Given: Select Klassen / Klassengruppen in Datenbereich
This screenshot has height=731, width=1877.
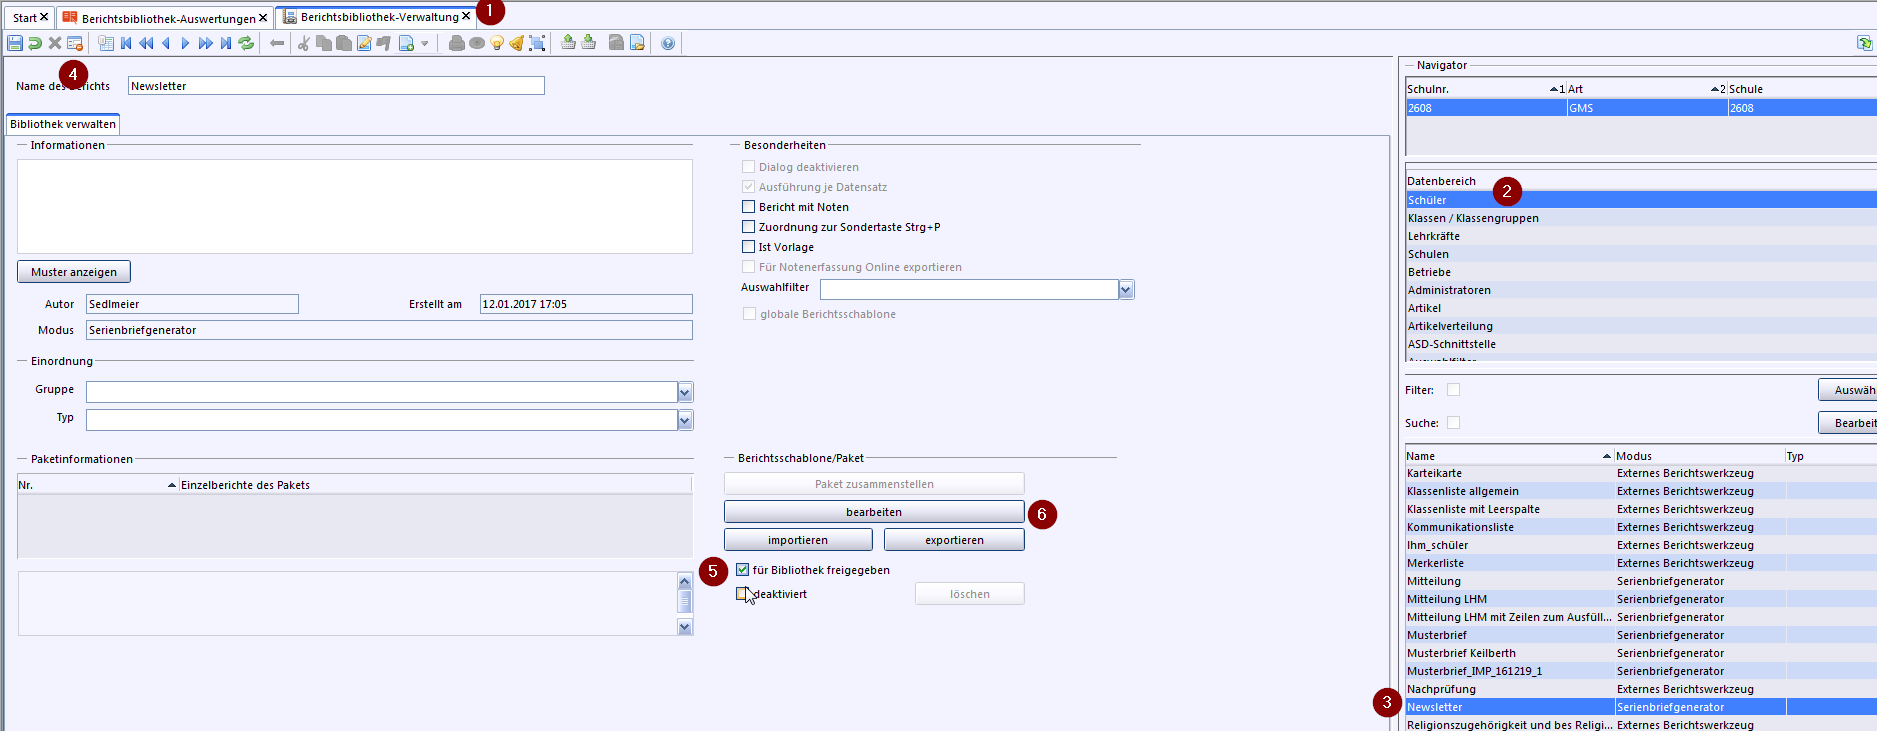Looking at the screenshot, I should pyautogui.click(x=1641, y=218).
